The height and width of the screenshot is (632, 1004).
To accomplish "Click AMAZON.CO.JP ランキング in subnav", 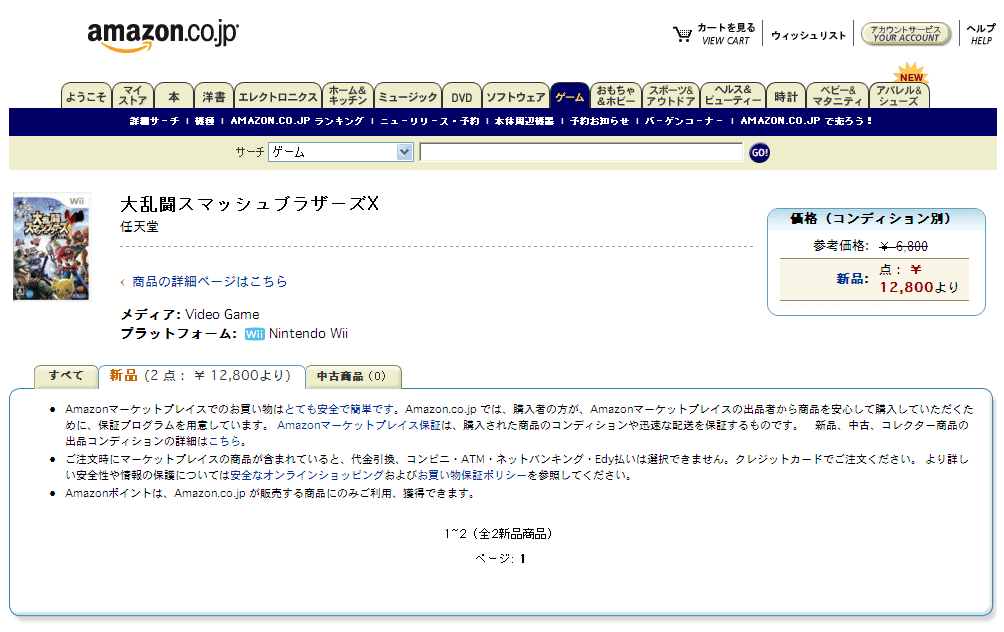I will pos(297,121).
